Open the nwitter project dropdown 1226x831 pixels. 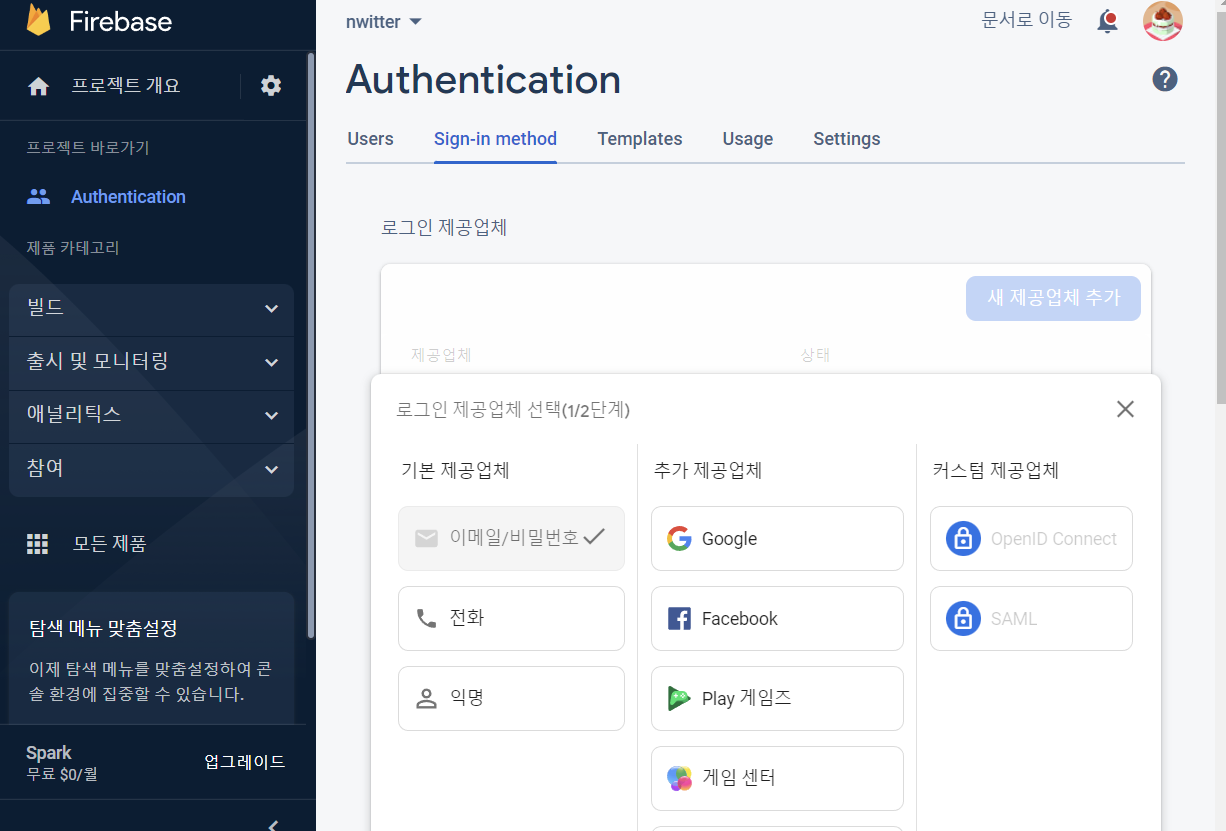(x=384, y=22)
